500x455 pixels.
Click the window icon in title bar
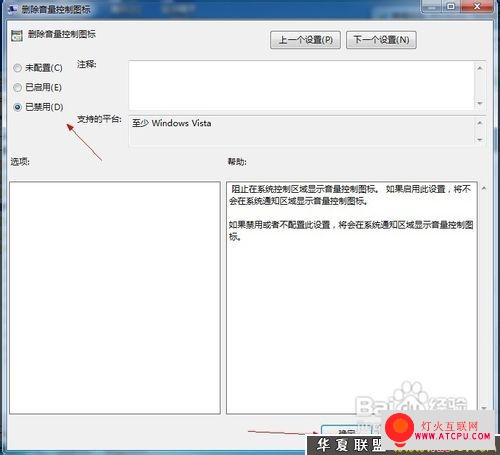[x=12, y=9]
